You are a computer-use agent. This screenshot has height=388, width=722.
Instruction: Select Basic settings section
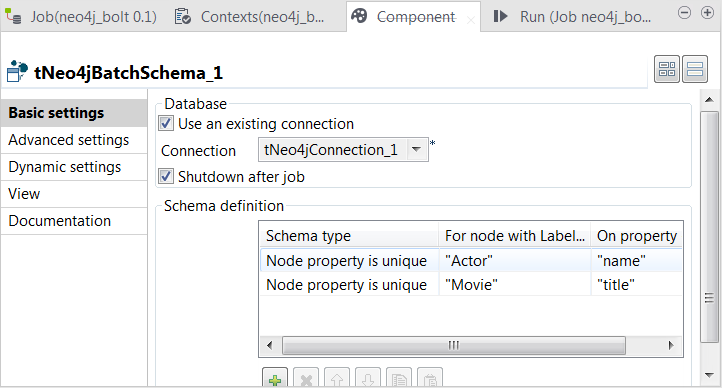[74, 113]
